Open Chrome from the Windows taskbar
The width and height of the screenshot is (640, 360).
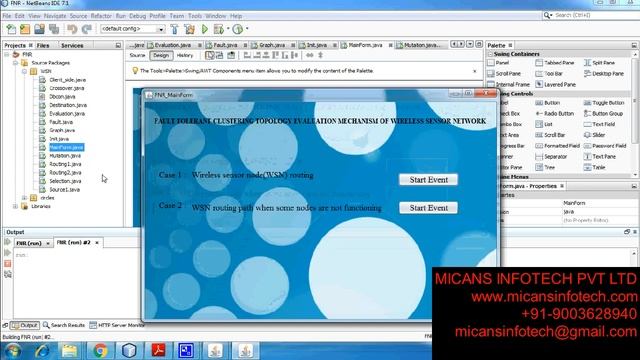100,351
